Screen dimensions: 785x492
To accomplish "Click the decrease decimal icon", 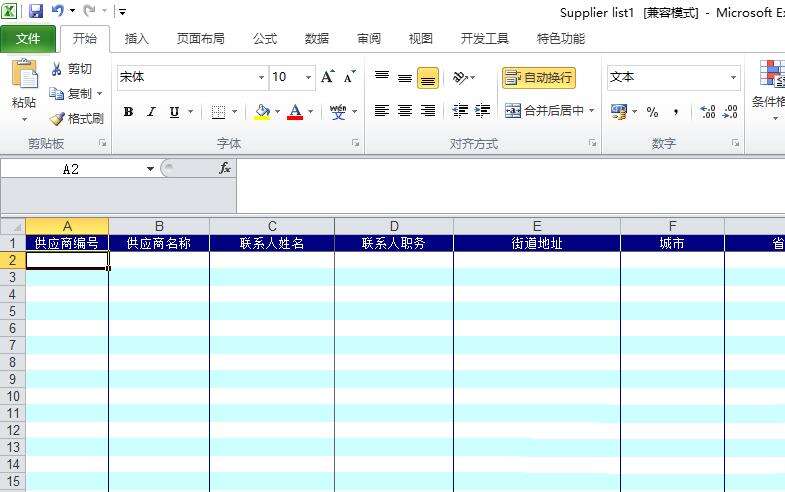I will [x=730, y=112].
